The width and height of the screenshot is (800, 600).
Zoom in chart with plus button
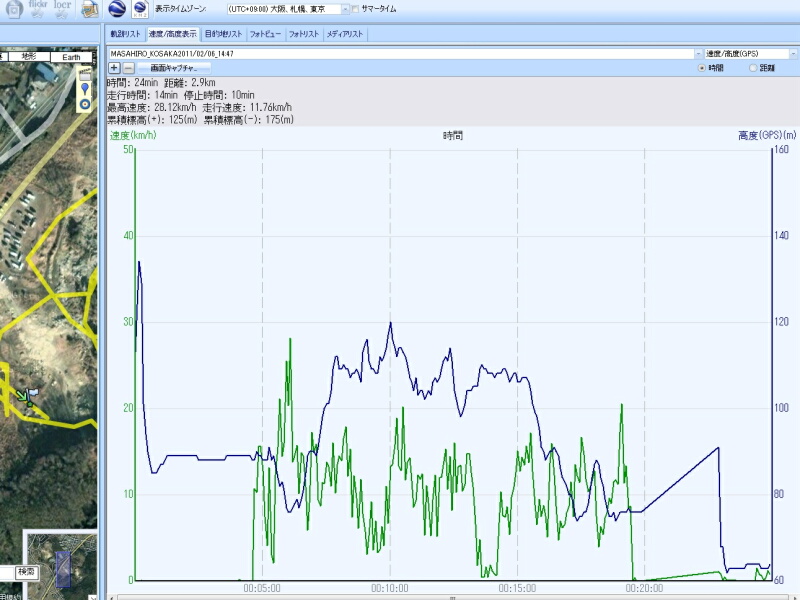114,68
